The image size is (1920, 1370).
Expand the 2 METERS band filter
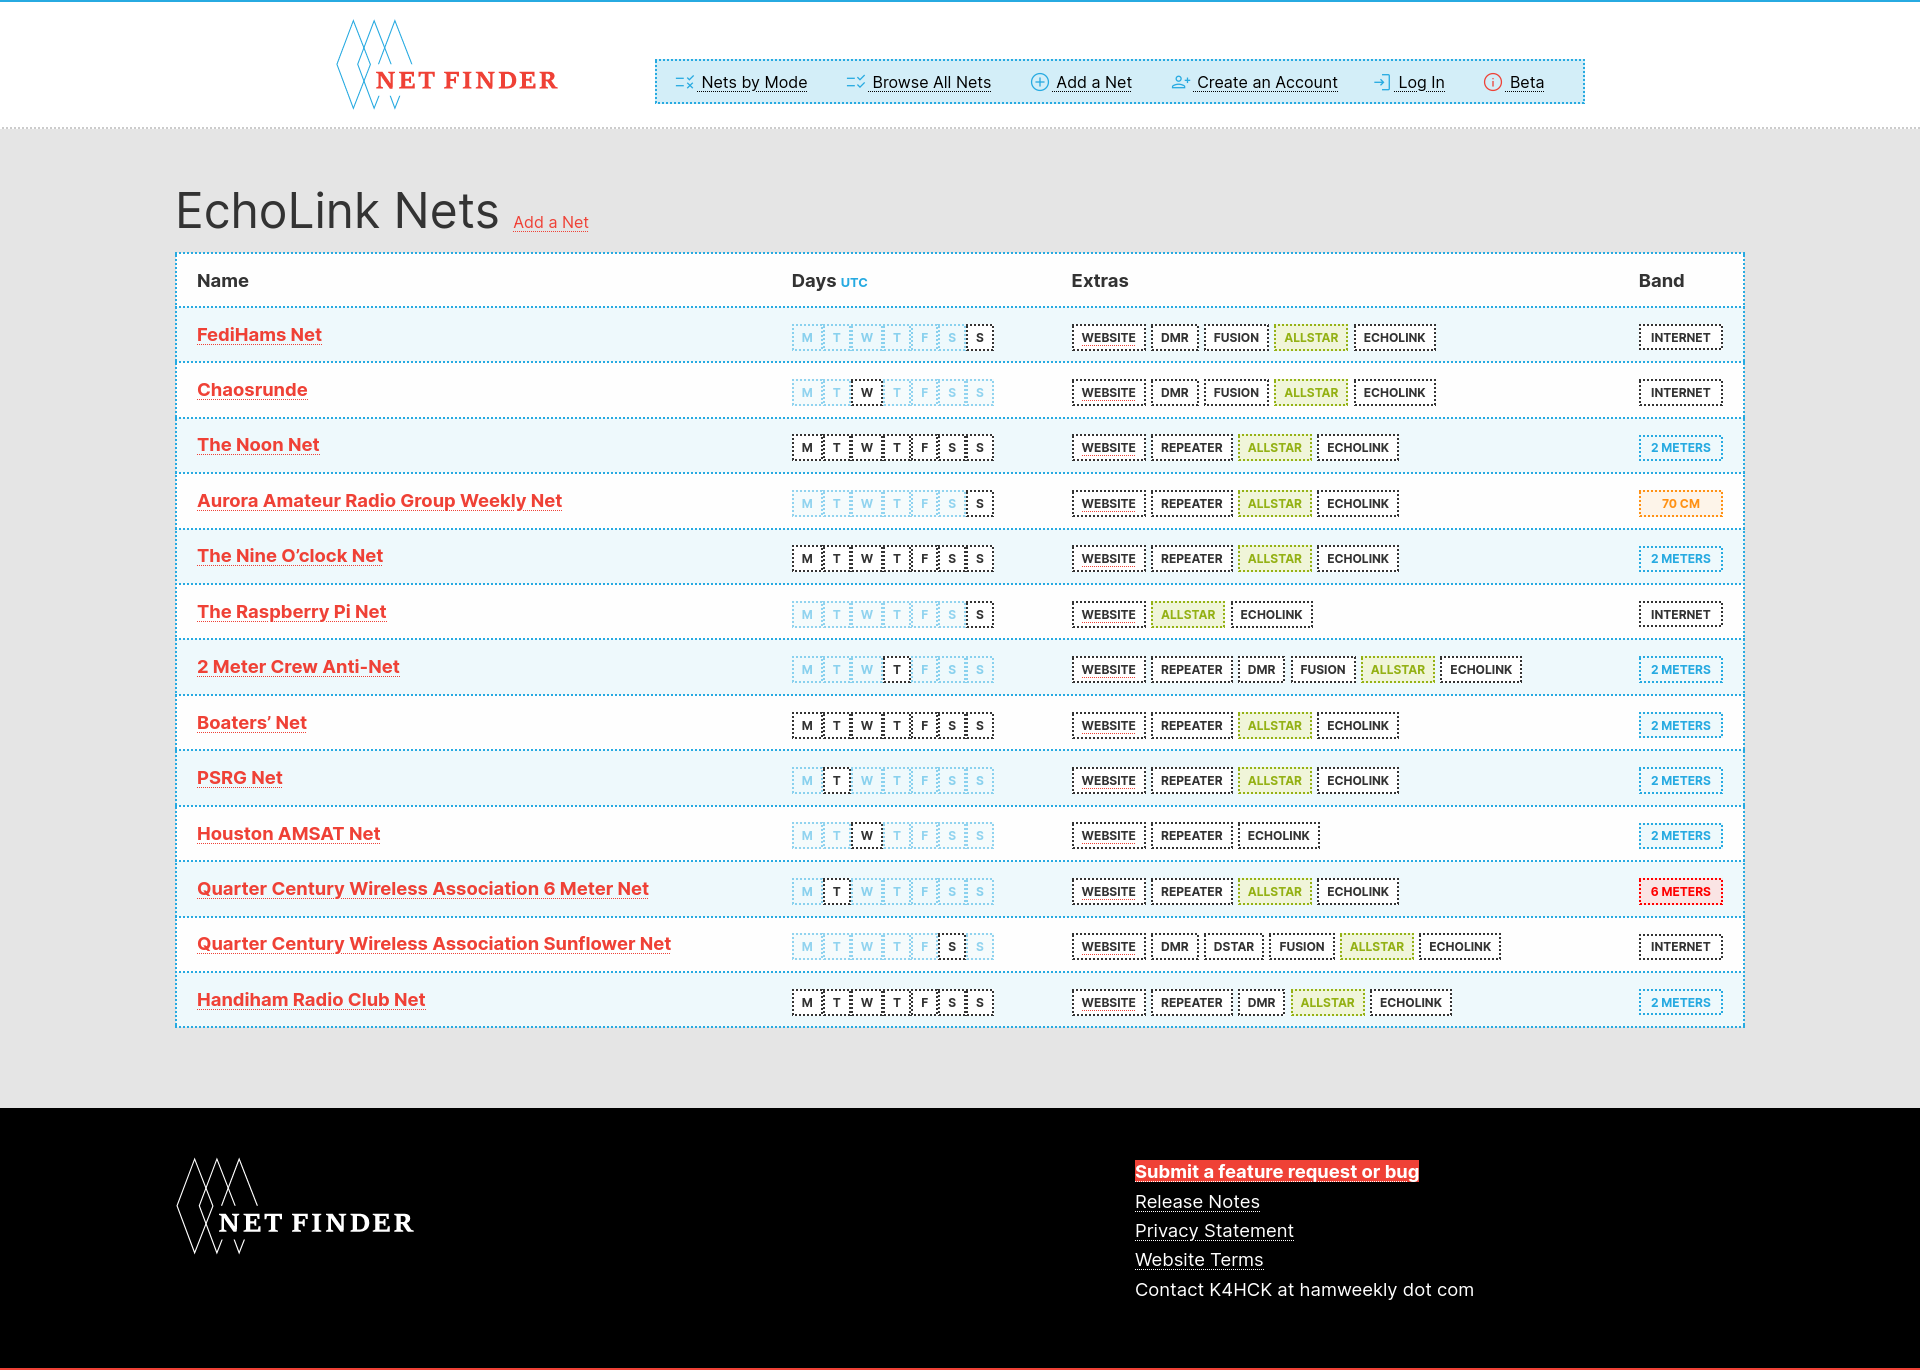(x=1680, y=448)
